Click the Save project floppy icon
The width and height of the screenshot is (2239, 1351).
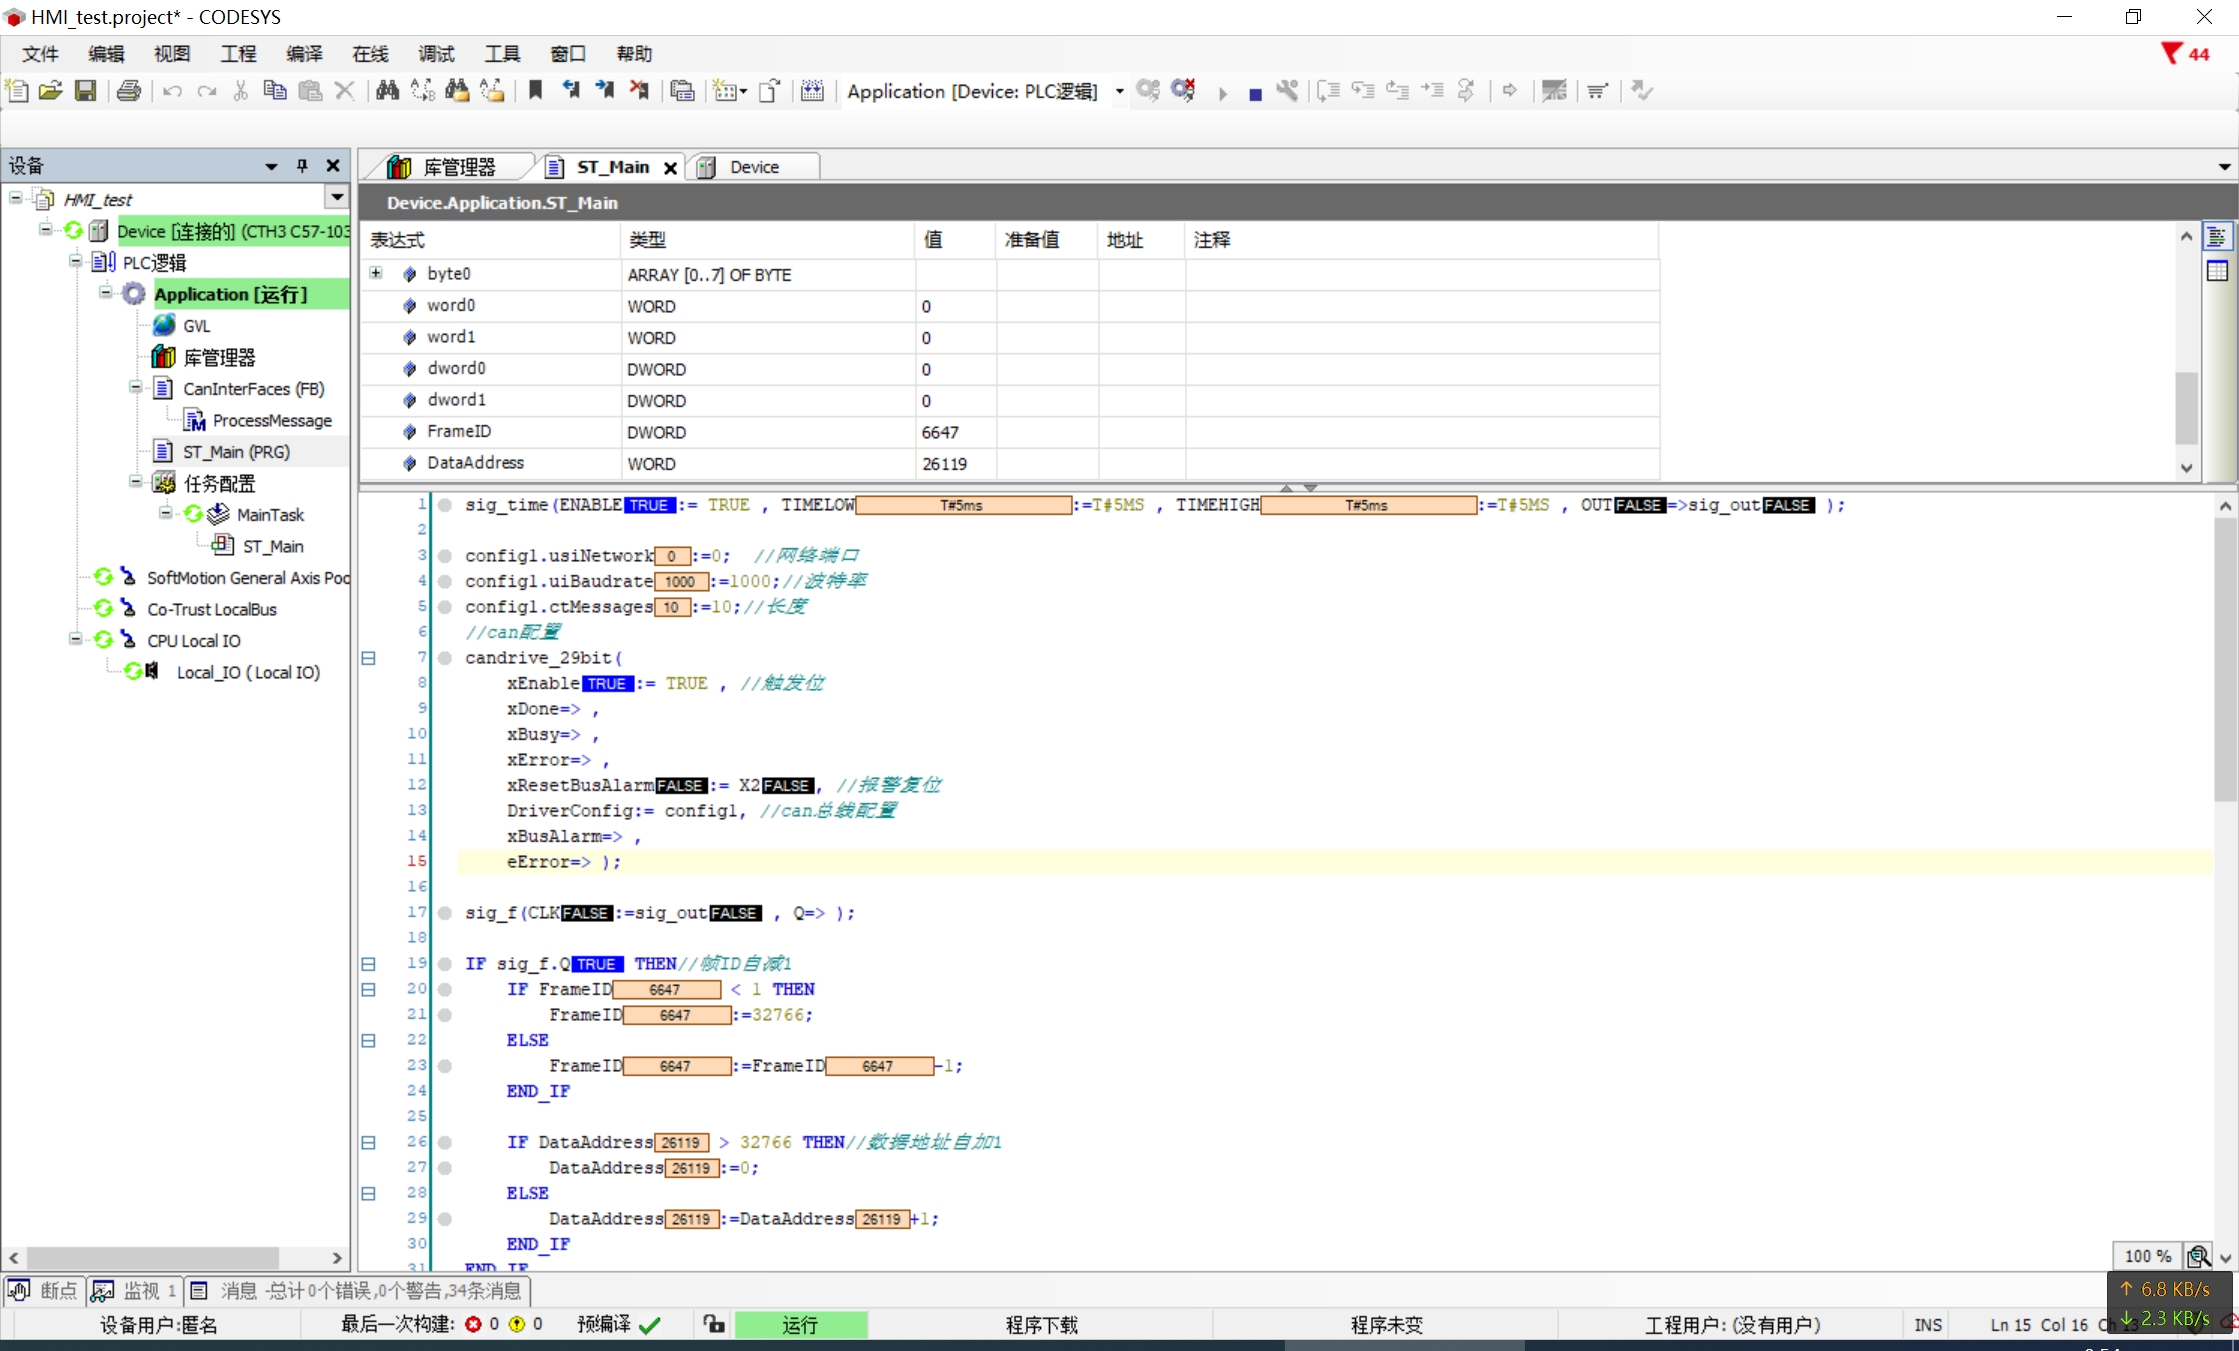pyautogui.click(x=86, y=91)
